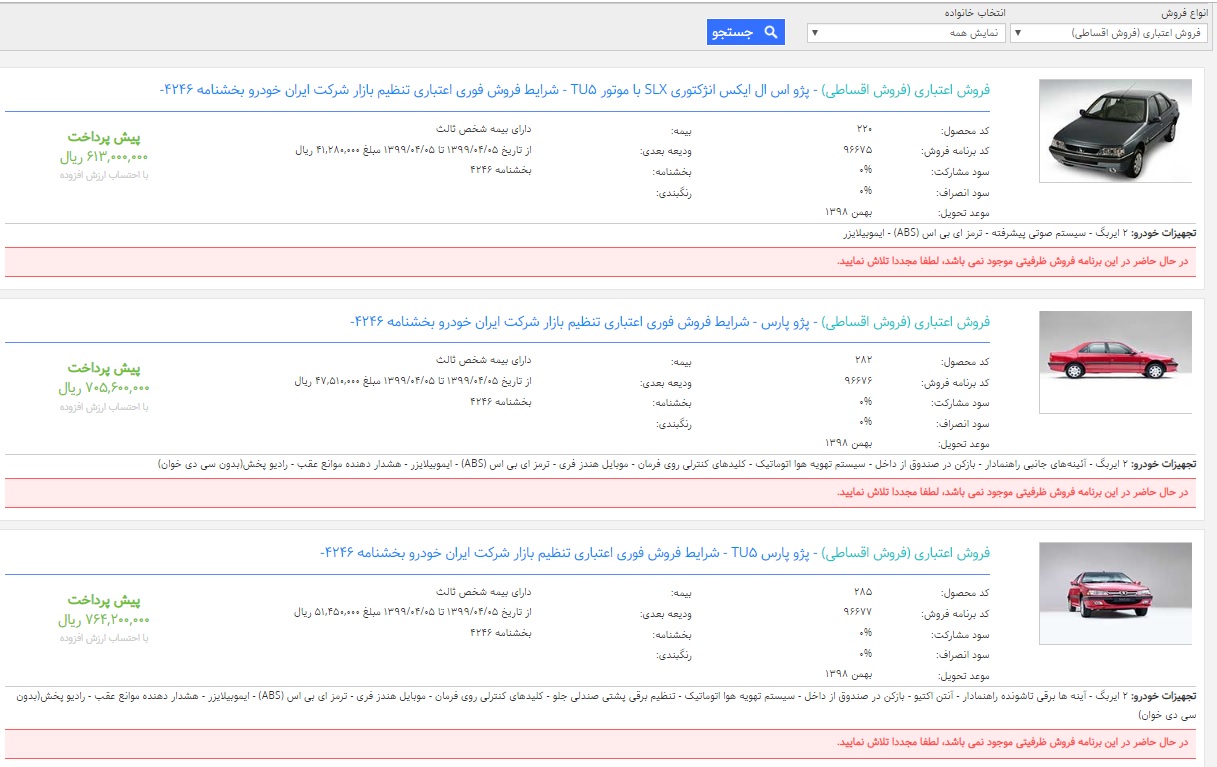Click the red Peugeot Pars thumbnail, product 282

(x=1115, y=362)
